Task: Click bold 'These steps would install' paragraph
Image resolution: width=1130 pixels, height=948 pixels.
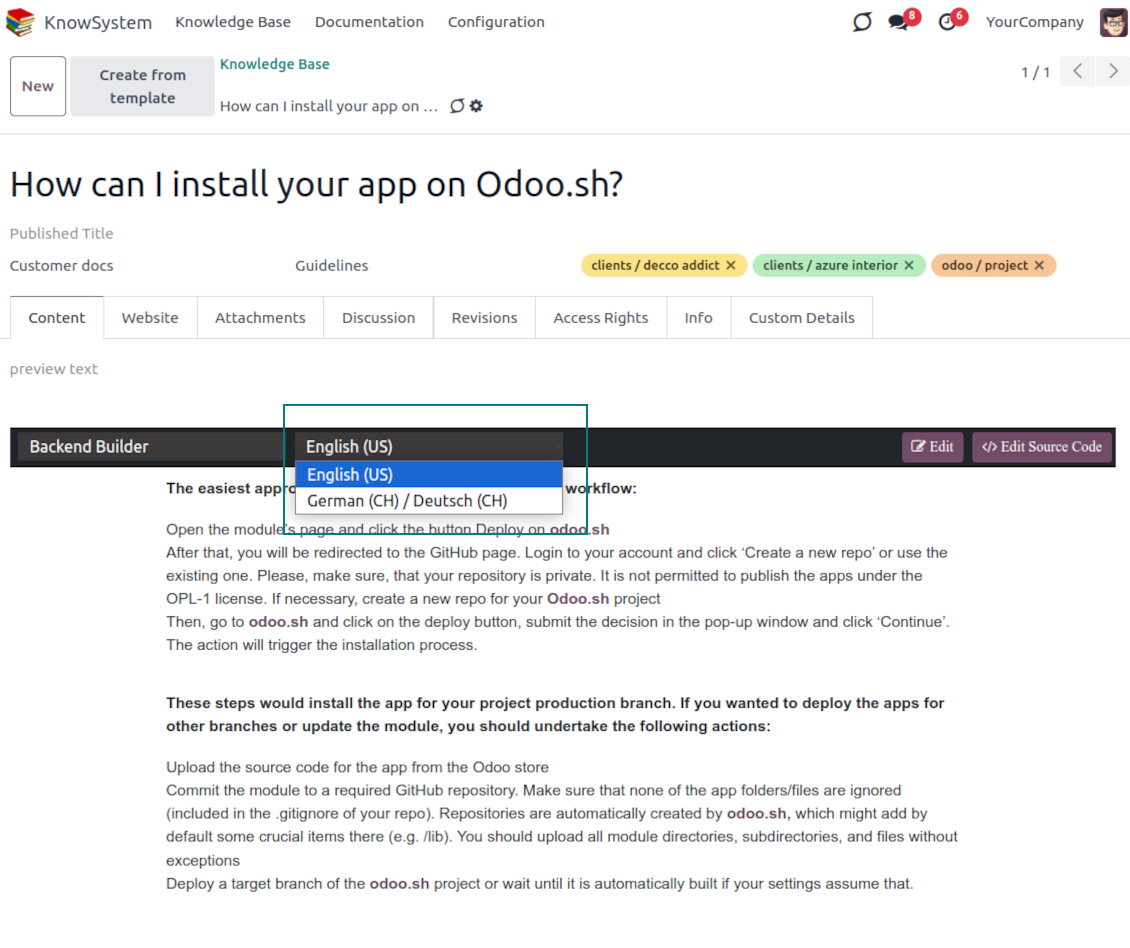Action: [x=555, y=714]
